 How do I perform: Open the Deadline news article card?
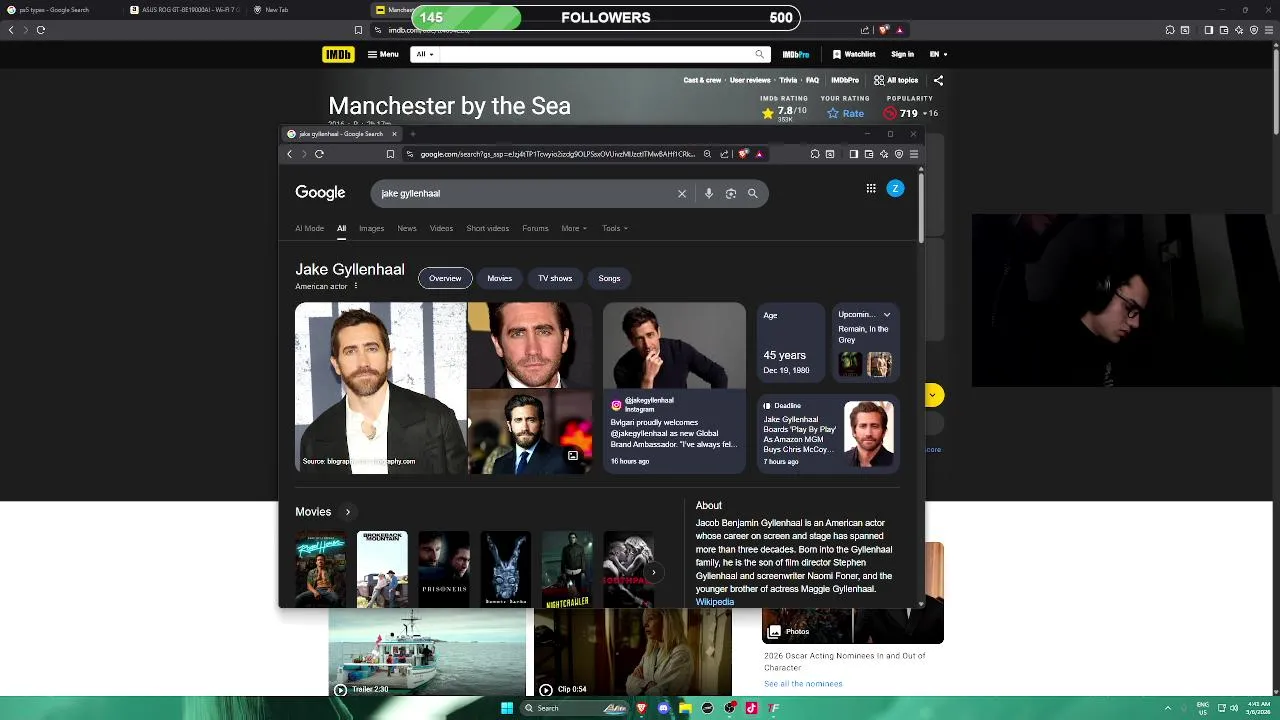click(x=828, y=434)
